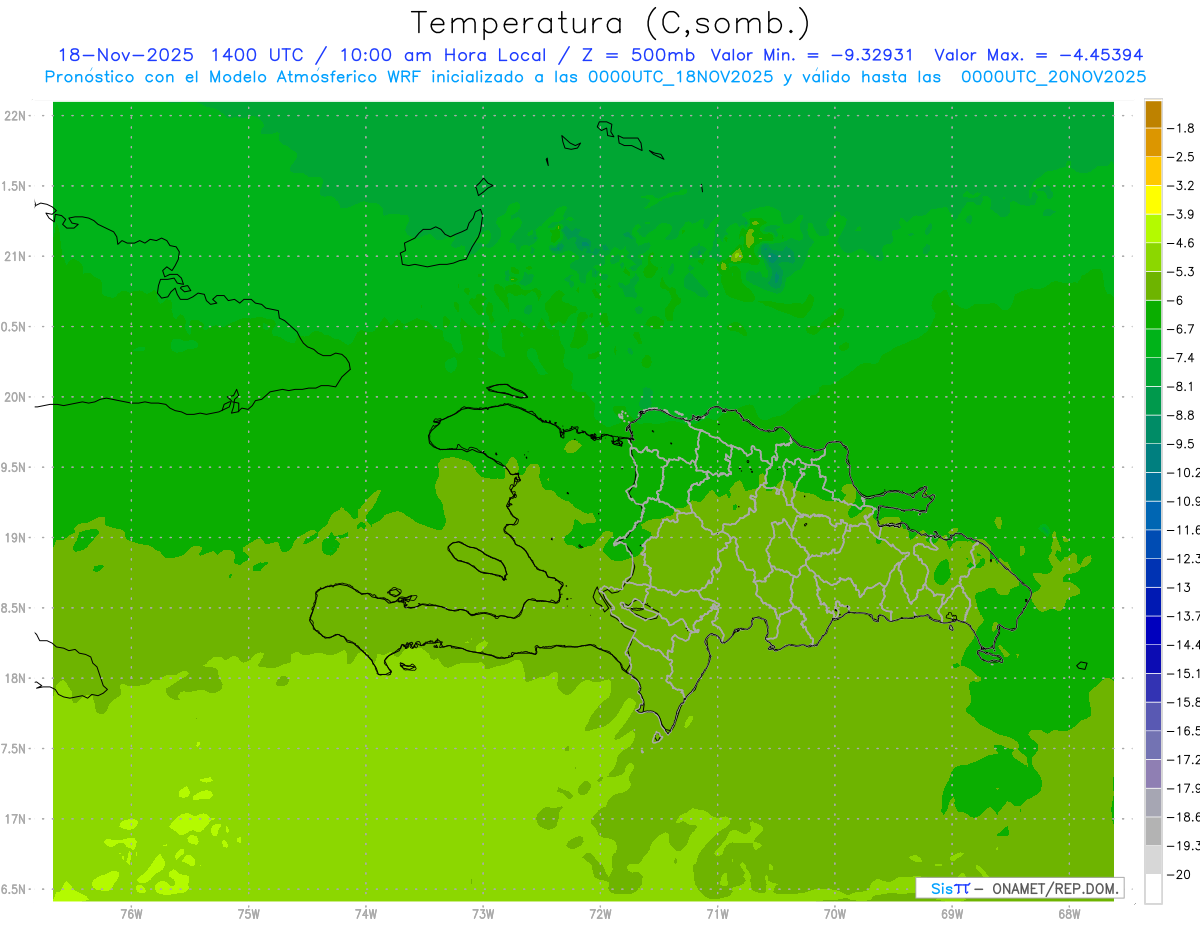Click the colorbar swatch between -17.2 and -17.9
Image resolution: width=1200 pixels, height=927 pixels.
pyautogui.click(x=1153, y=774)
